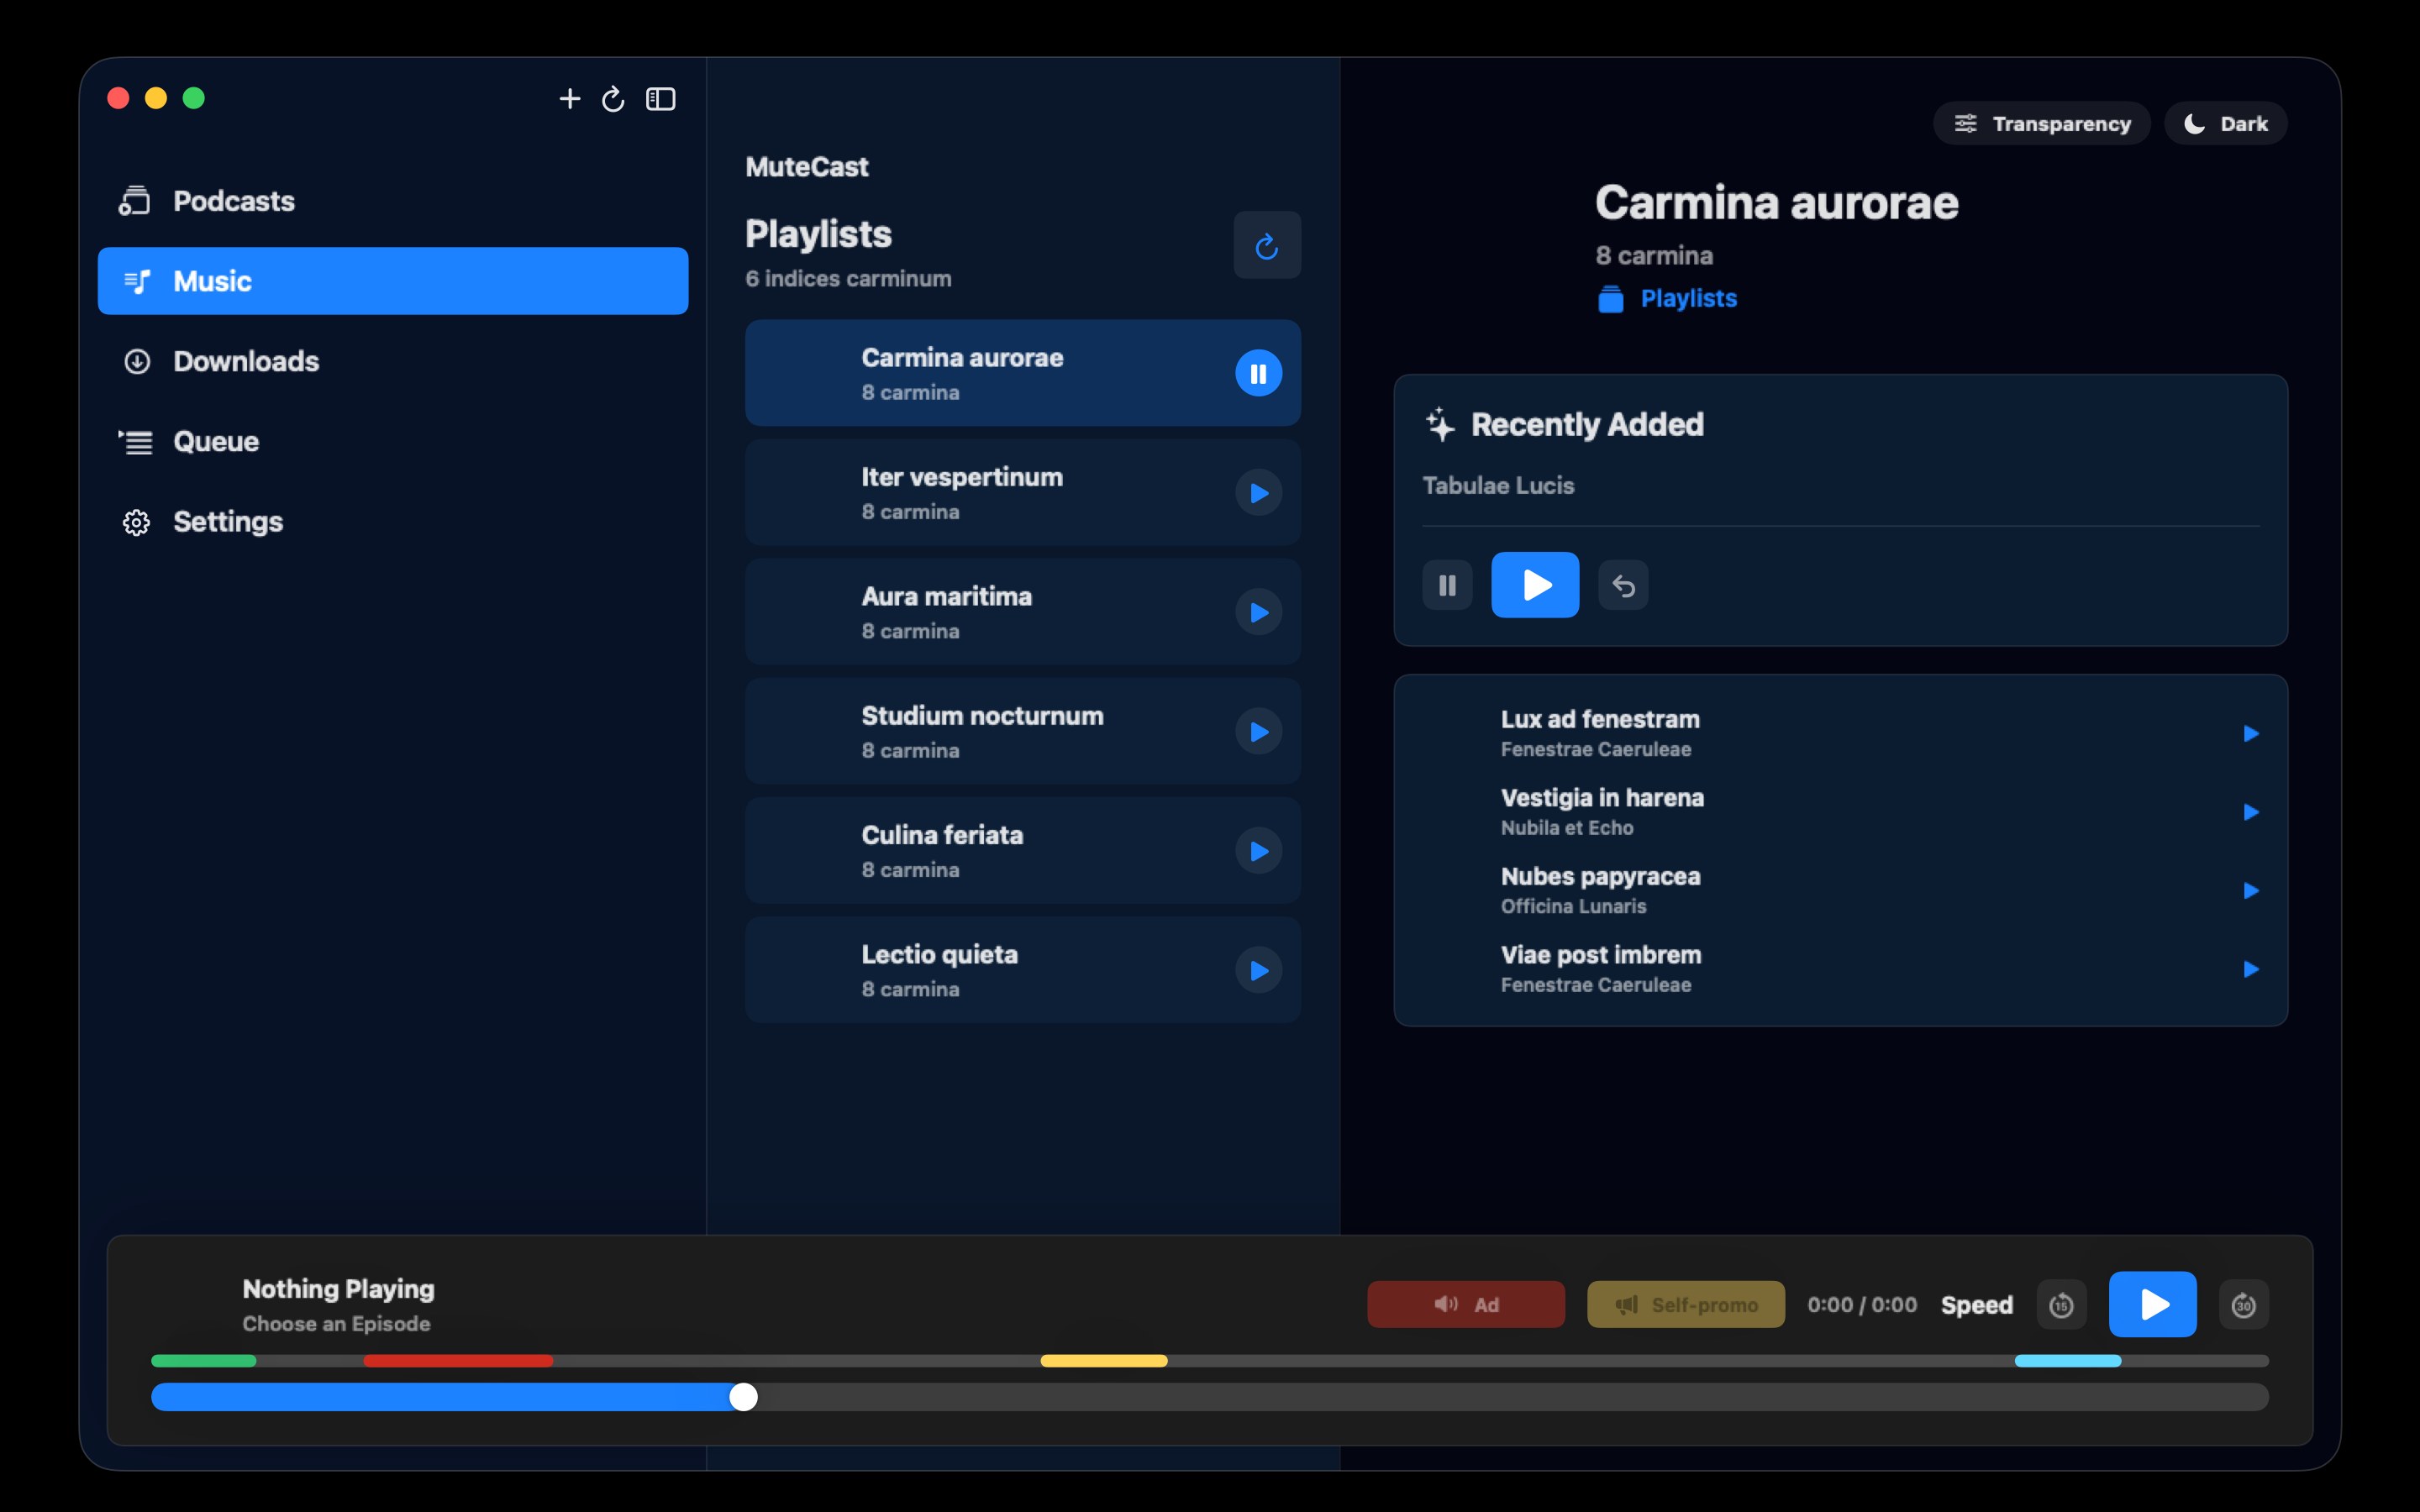Click the playback progress slider handle

pos(743,1397)
